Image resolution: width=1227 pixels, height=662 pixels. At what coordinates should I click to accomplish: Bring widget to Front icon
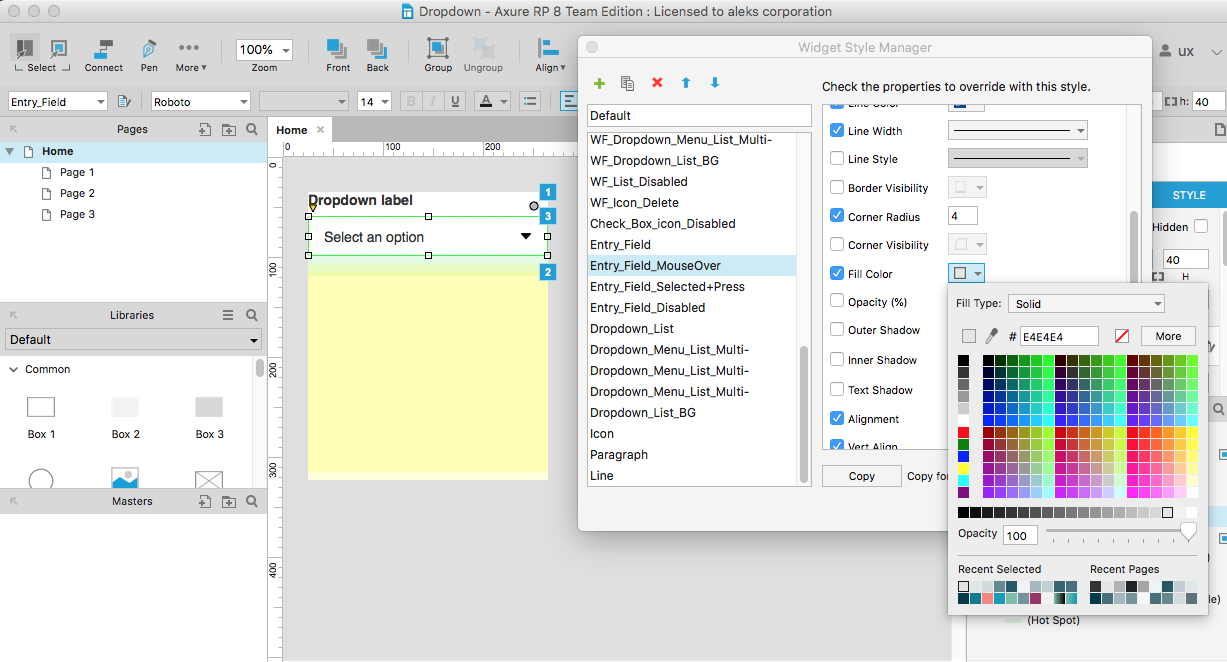338,49
